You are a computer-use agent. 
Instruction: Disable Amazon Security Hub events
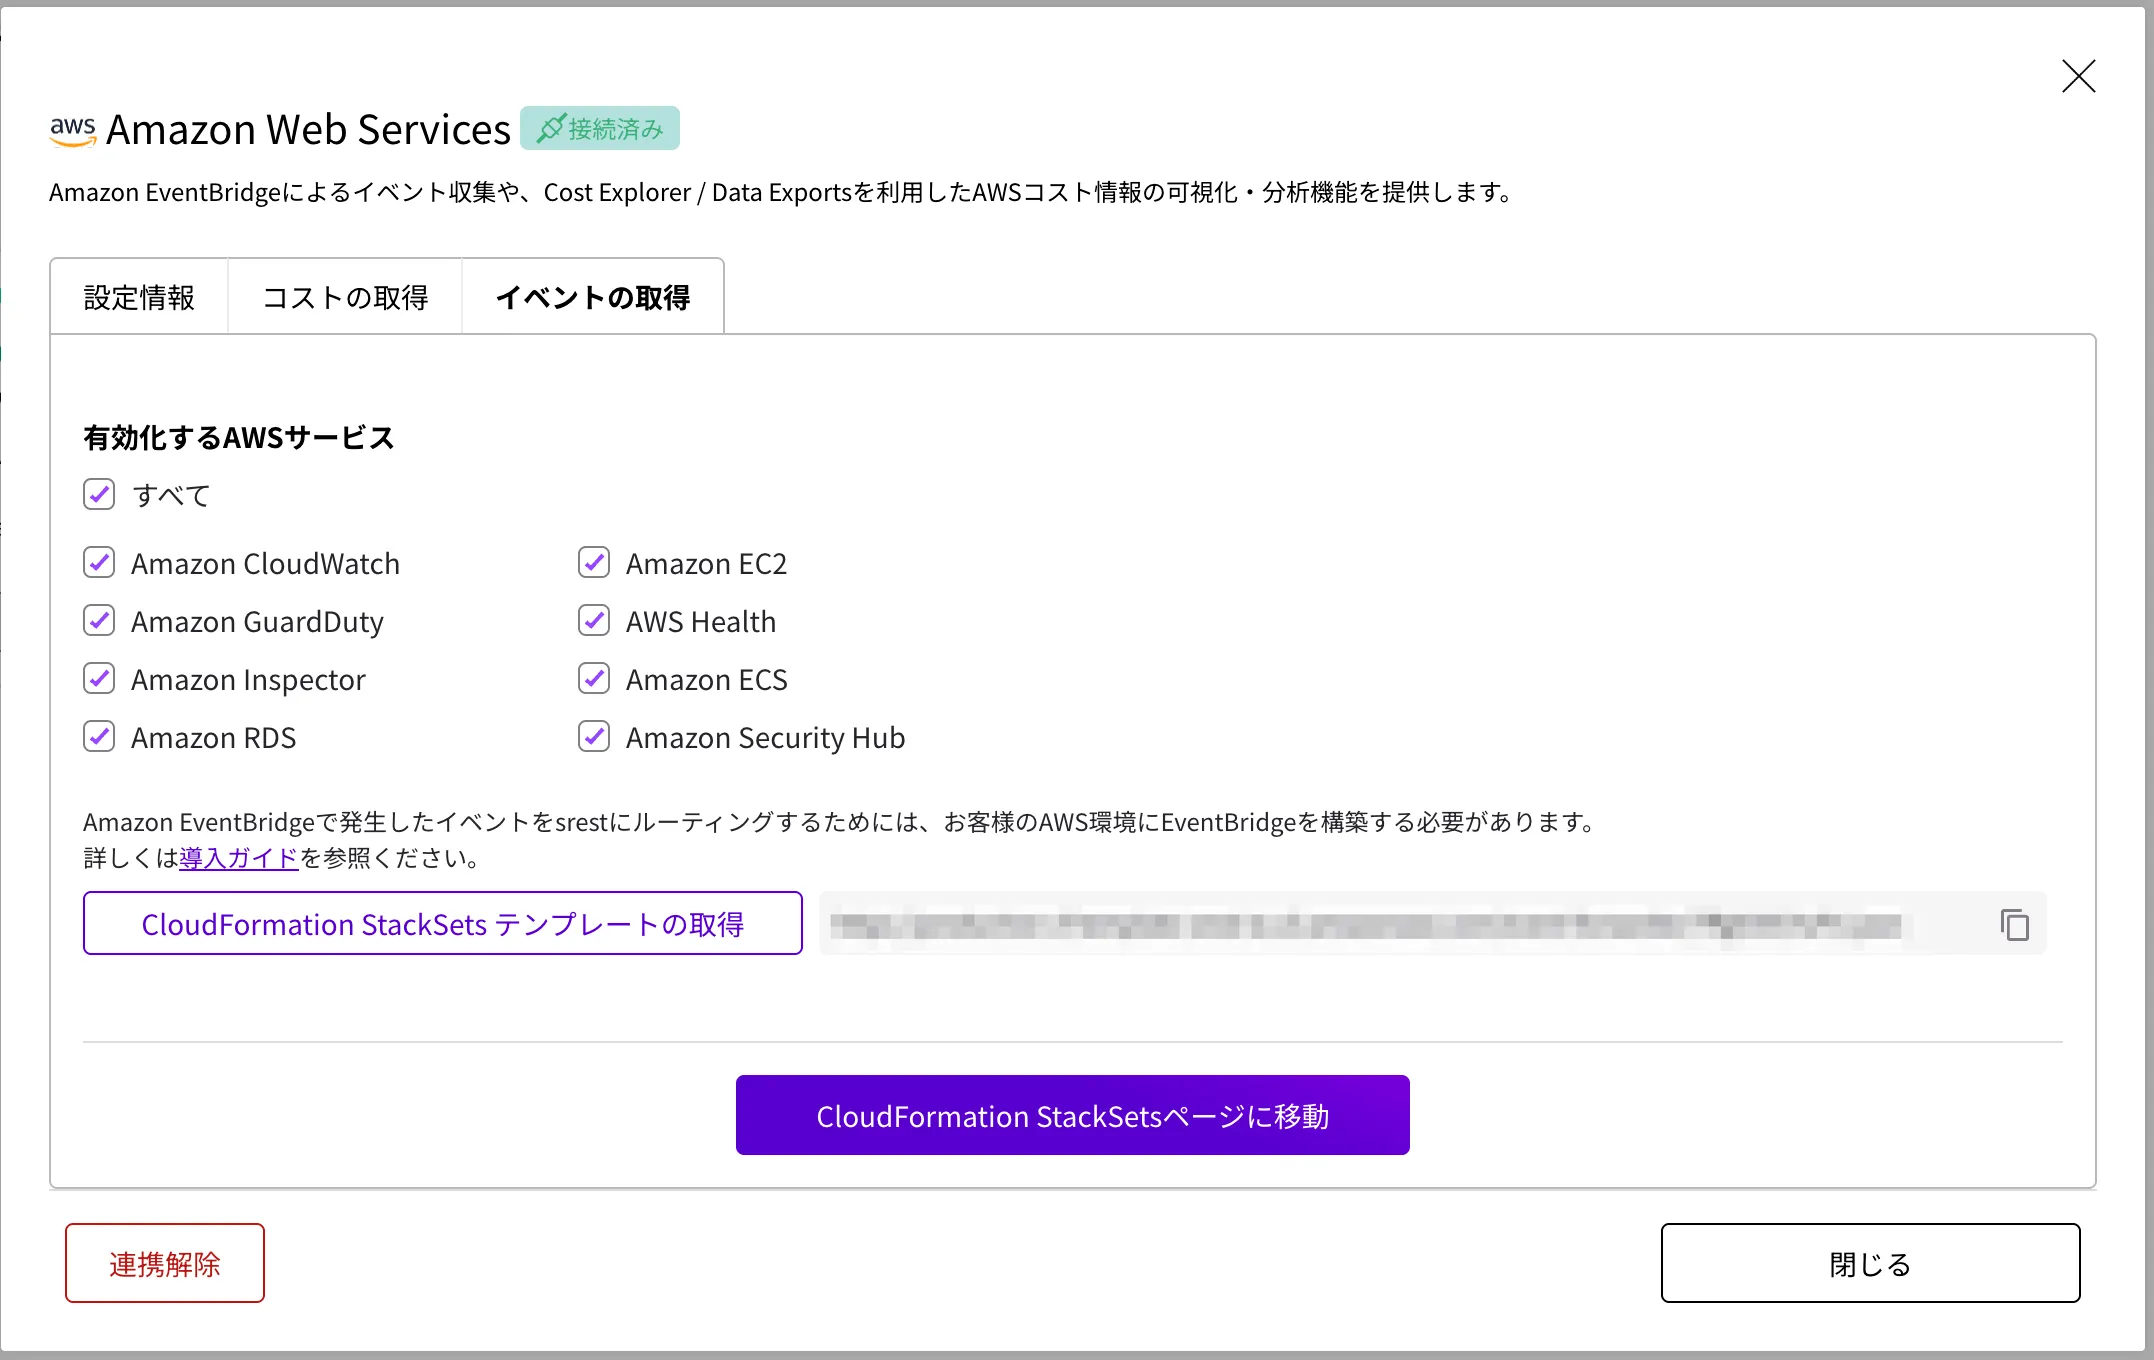594,737
